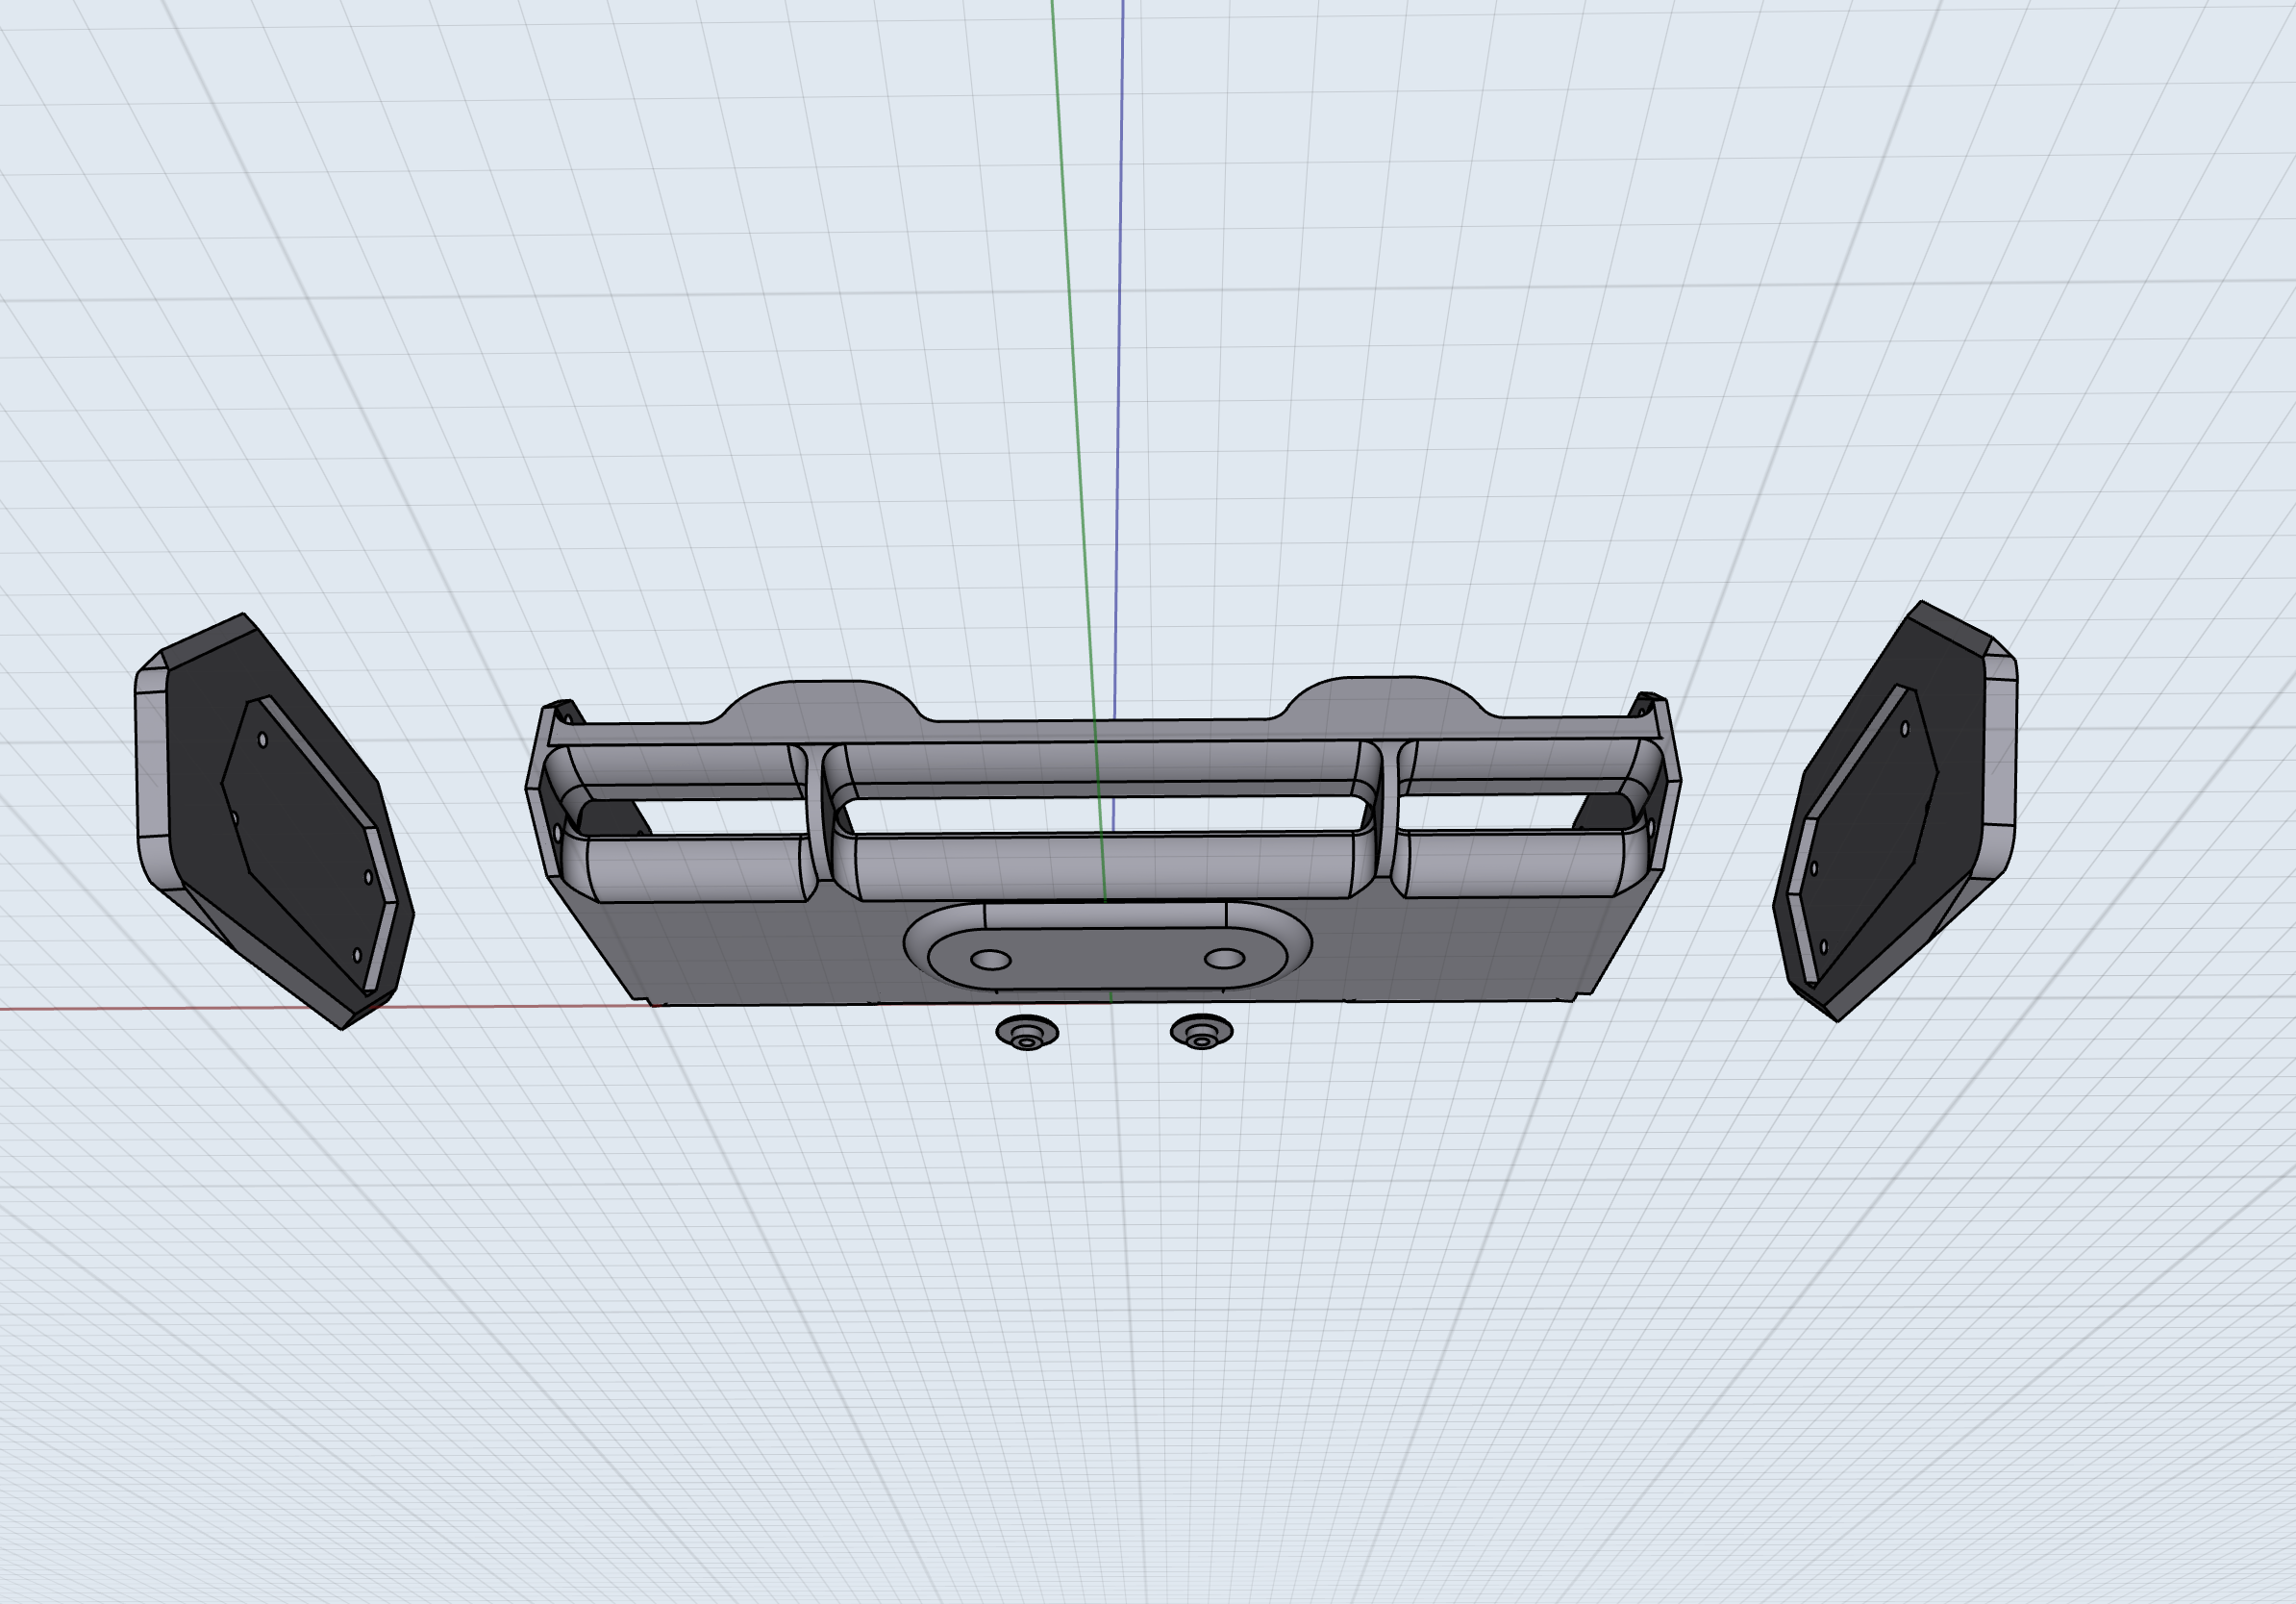Select the bottom screw hole on the left side panel
The height and width of the screenshot is (1604, 2296).
point(358,955)
